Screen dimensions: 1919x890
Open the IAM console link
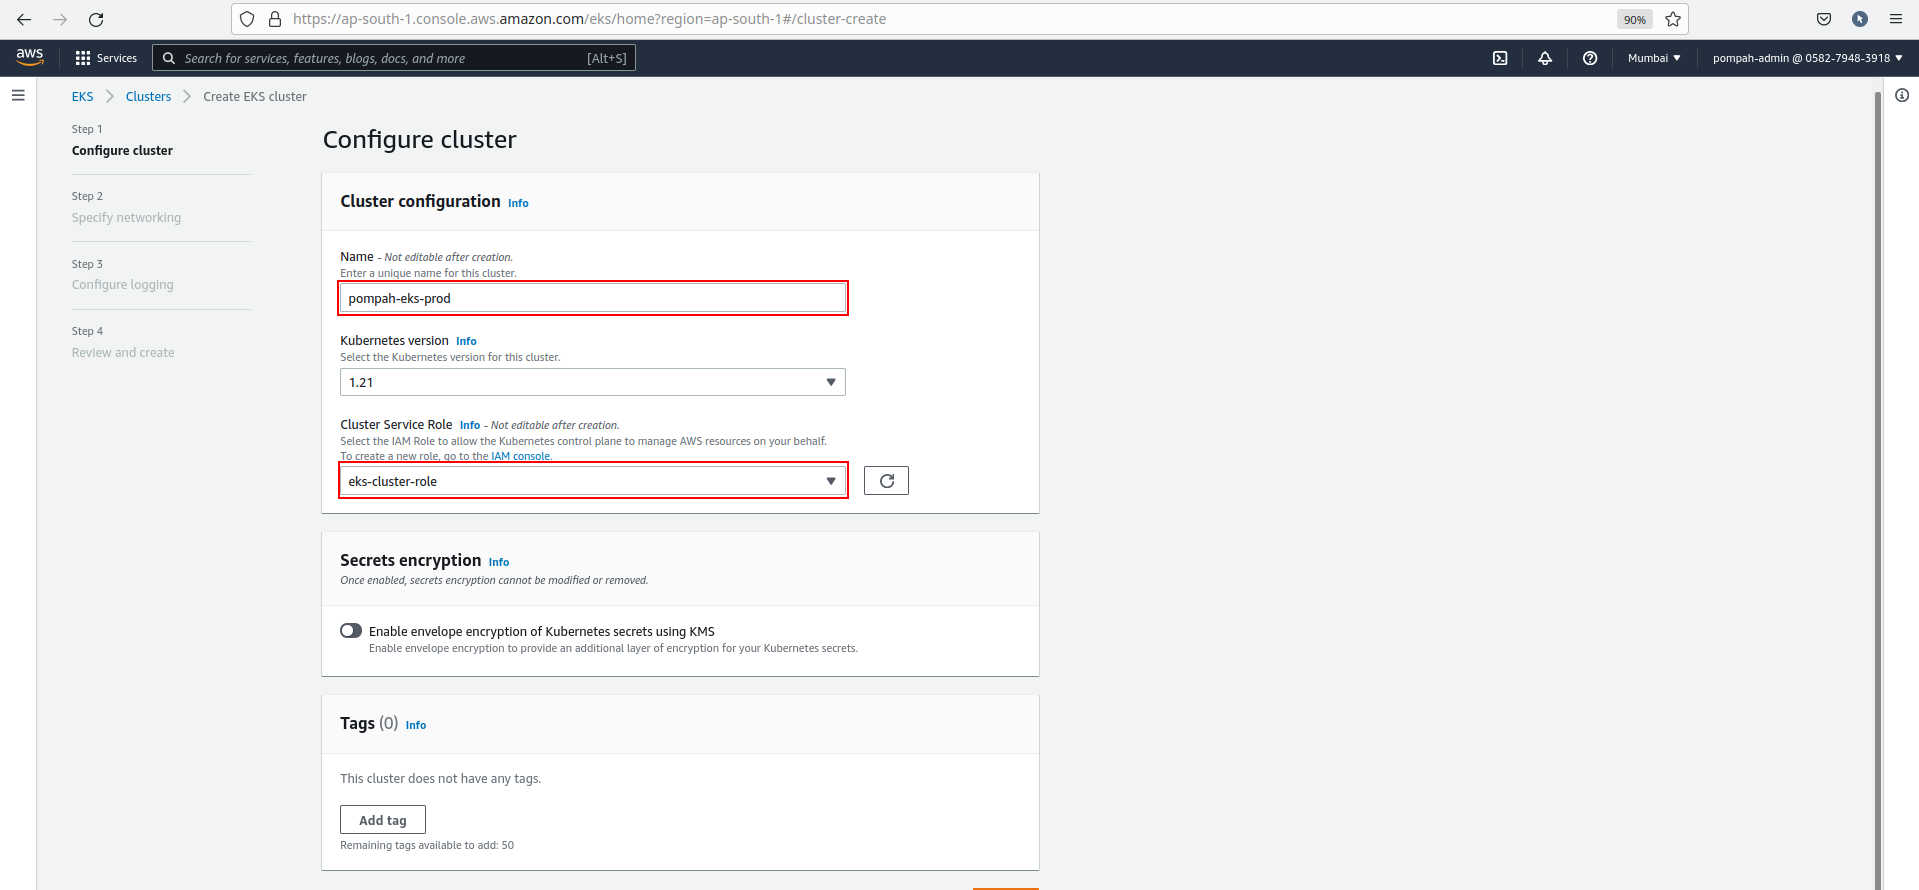click(520, 457)
